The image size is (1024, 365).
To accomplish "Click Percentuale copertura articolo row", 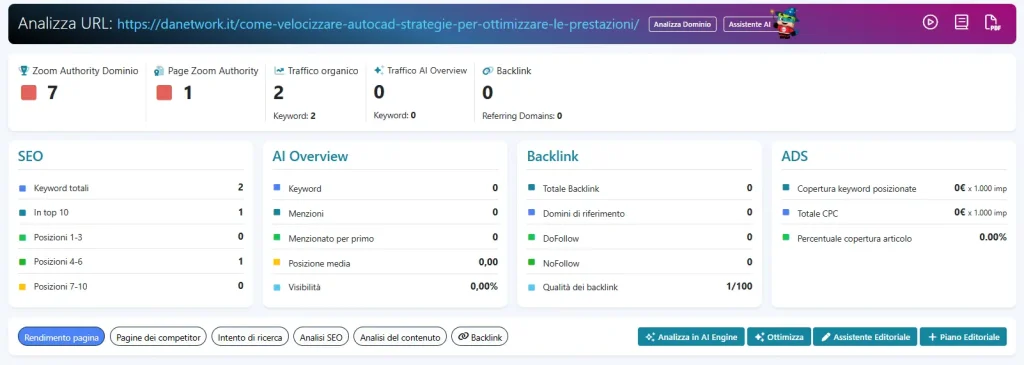I will pos(894,238).
